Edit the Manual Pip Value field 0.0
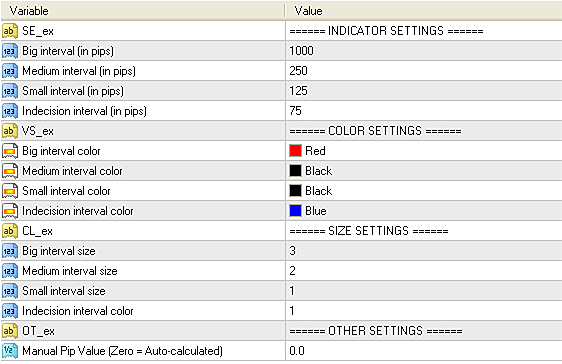Viewport: 562px width, 364px height. coord(424,351)
